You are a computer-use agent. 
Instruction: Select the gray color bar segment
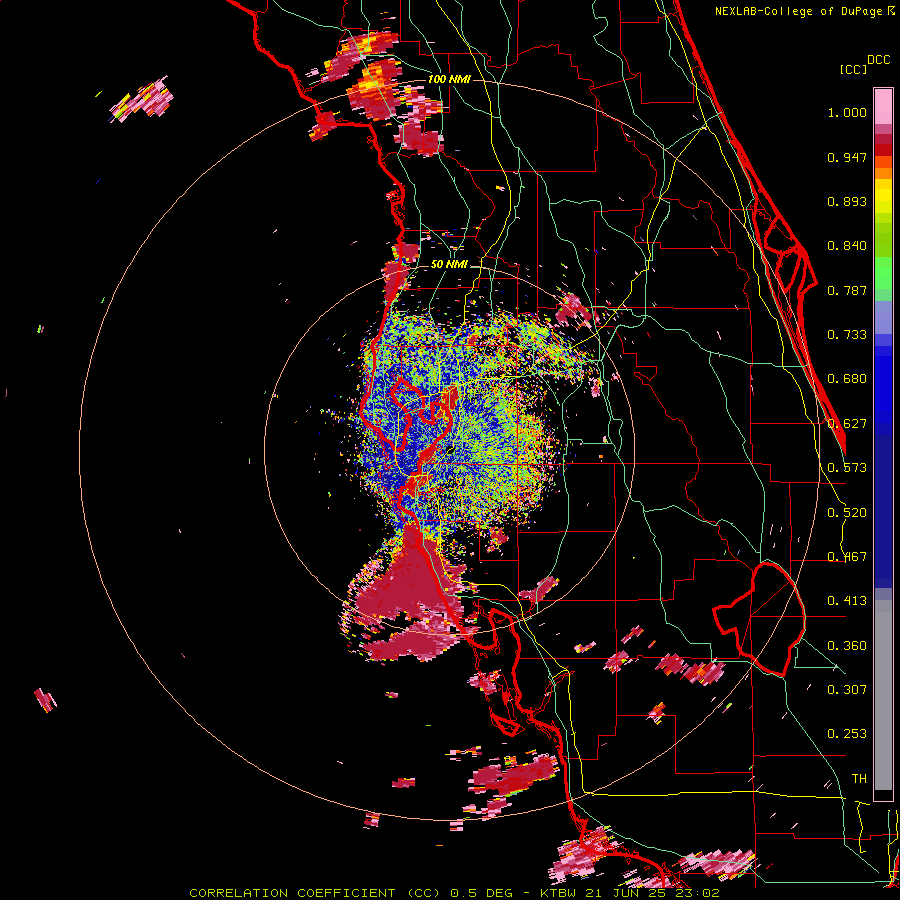point(883,695)
